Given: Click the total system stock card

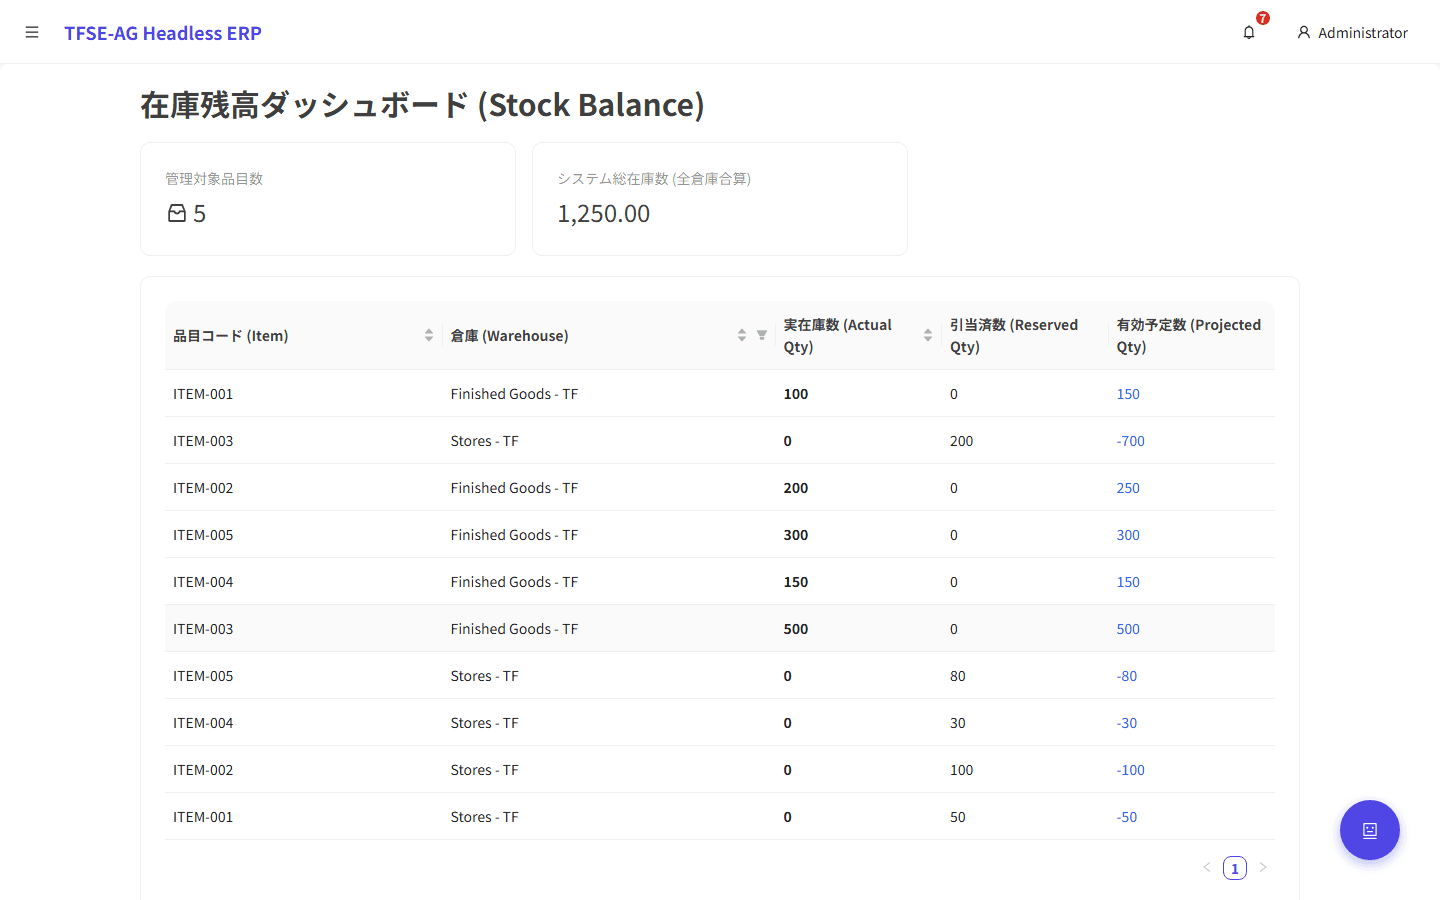Looking at the screenshot, I should tap(719, 199).
